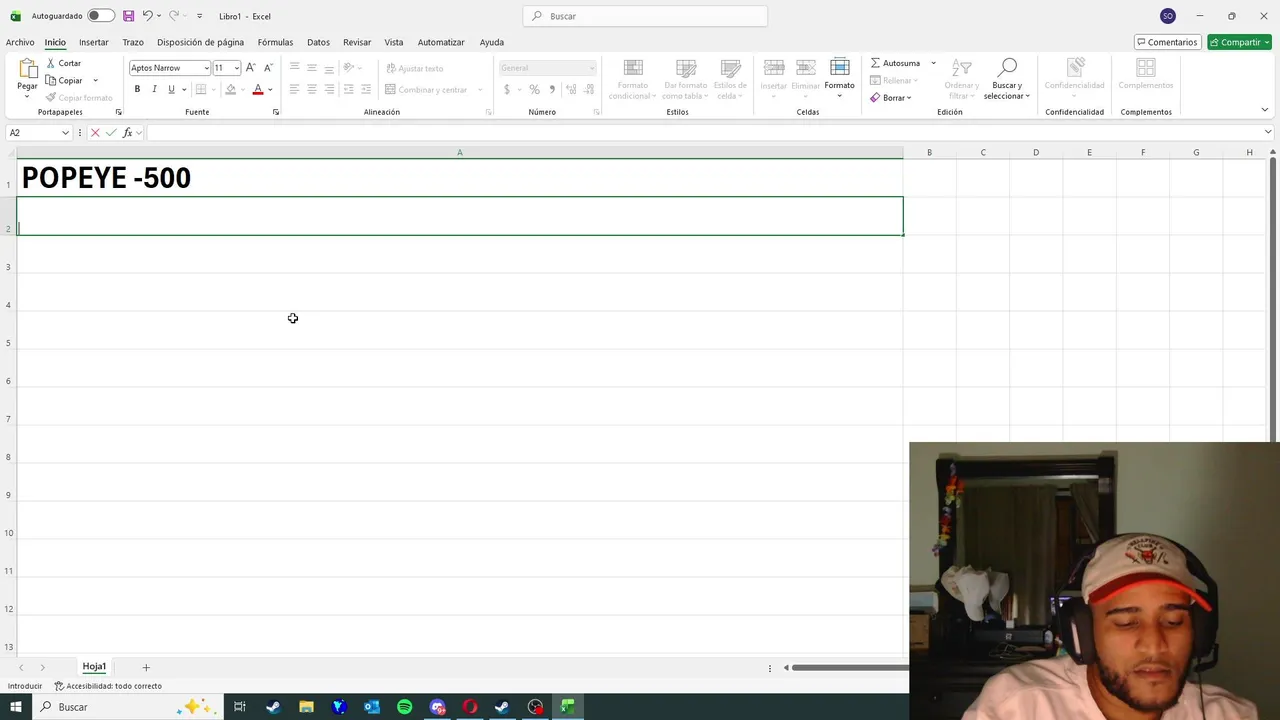Screen dimensions: 1280x720
Task: Click Ordenar y filtrar icon
Action: click(961, 68)
